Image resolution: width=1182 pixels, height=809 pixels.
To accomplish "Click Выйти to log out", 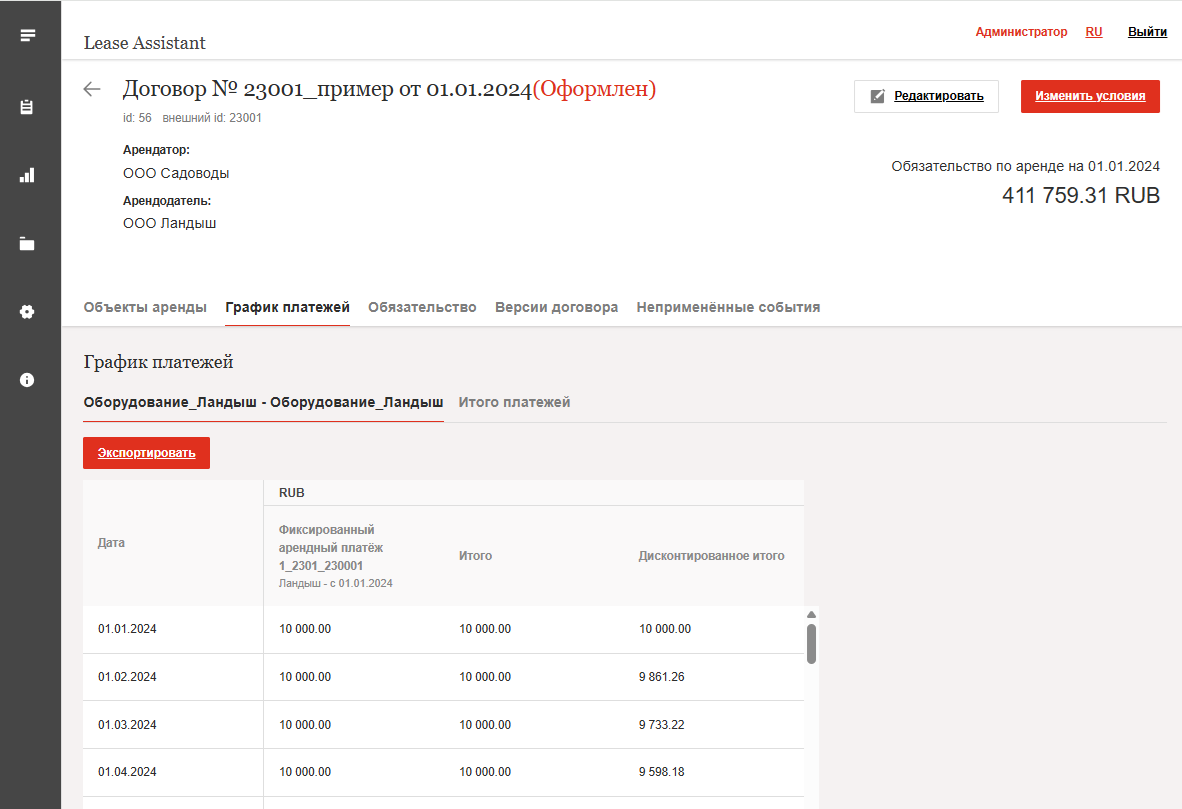I will (1147, 31).
